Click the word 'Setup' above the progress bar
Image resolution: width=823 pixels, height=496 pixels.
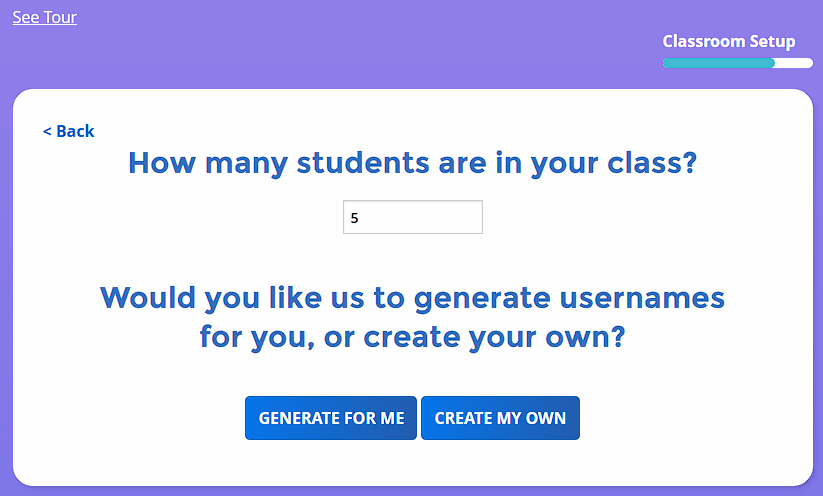point(772,41)
